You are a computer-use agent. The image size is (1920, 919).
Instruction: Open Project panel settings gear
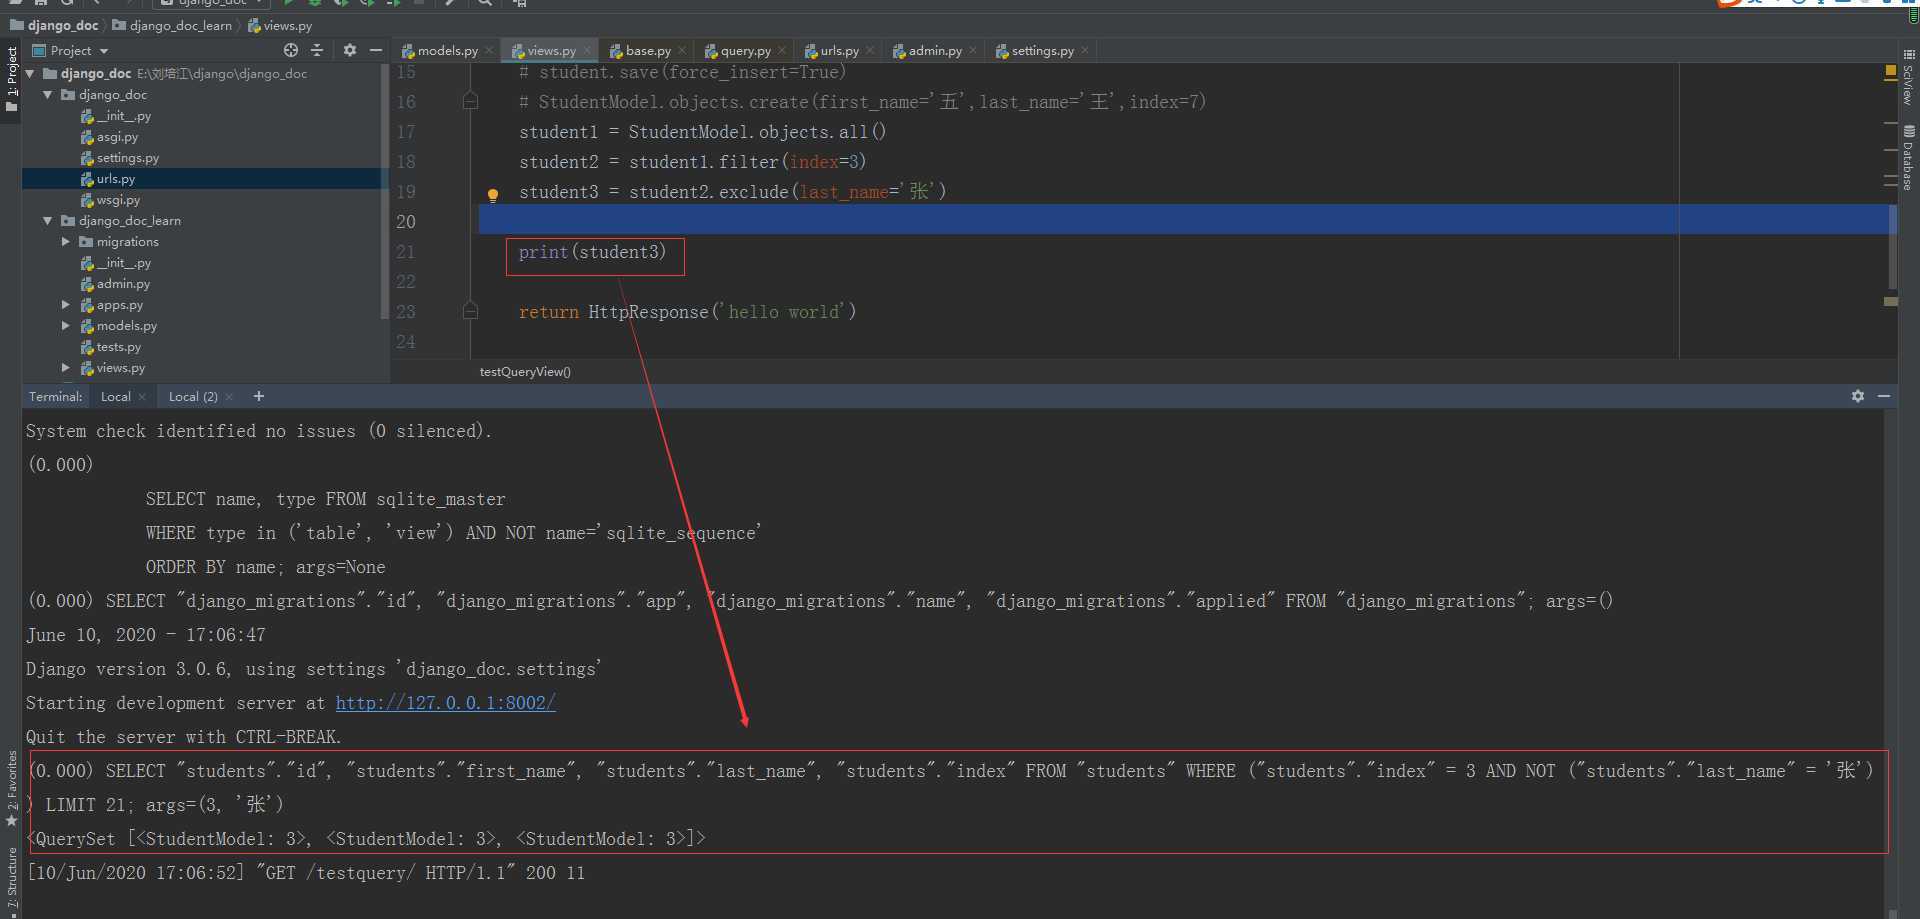pyautogui.click(x=349, y=50)
